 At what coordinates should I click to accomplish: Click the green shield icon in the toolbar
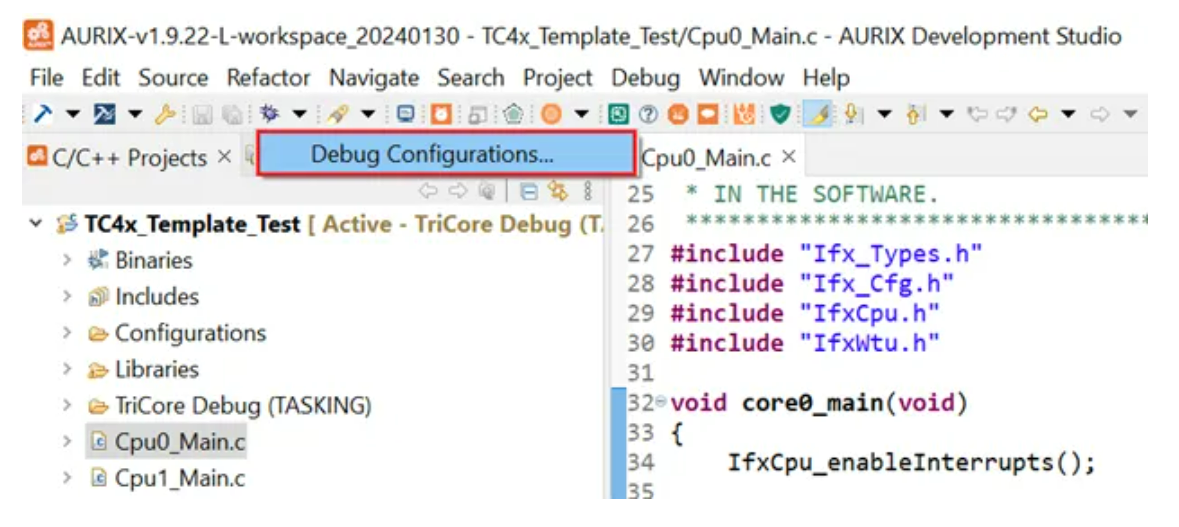[x=780, y=115]
